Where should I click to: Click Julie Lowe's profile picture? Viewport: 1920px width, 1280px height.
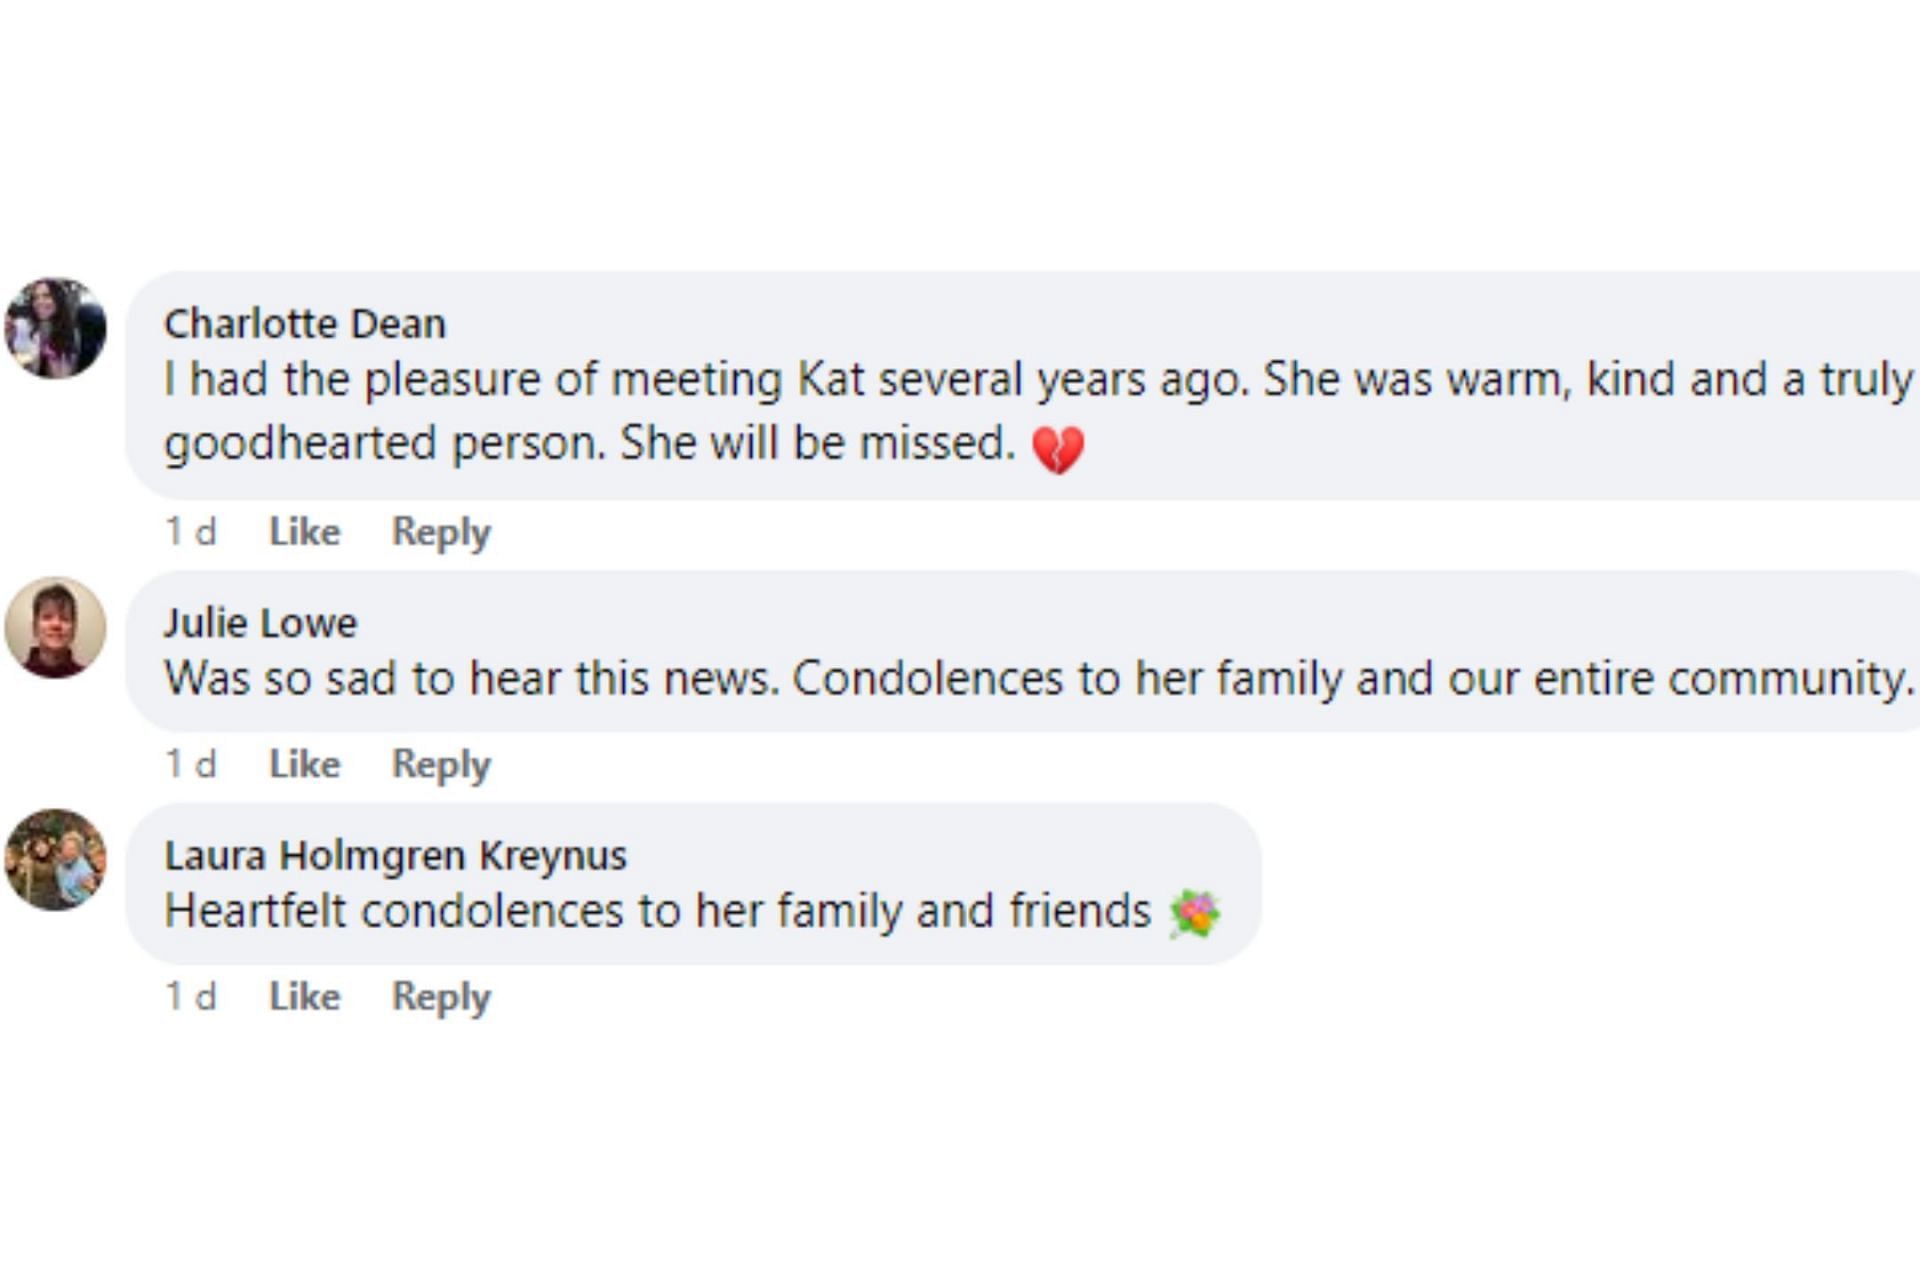point(55,627)
